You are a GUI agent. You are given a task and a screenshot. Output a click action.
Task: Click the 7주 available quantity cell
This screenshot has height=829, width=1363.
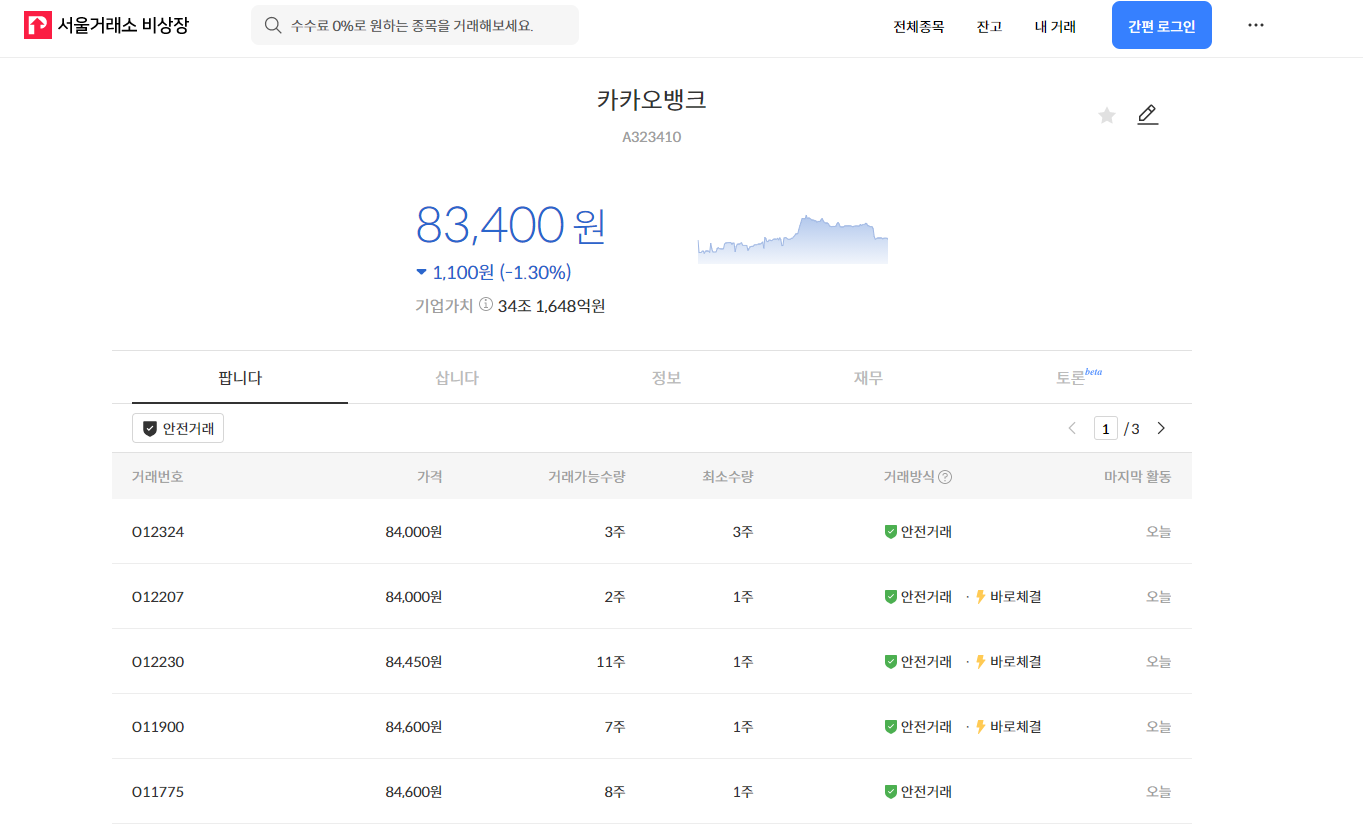[615, 727]
